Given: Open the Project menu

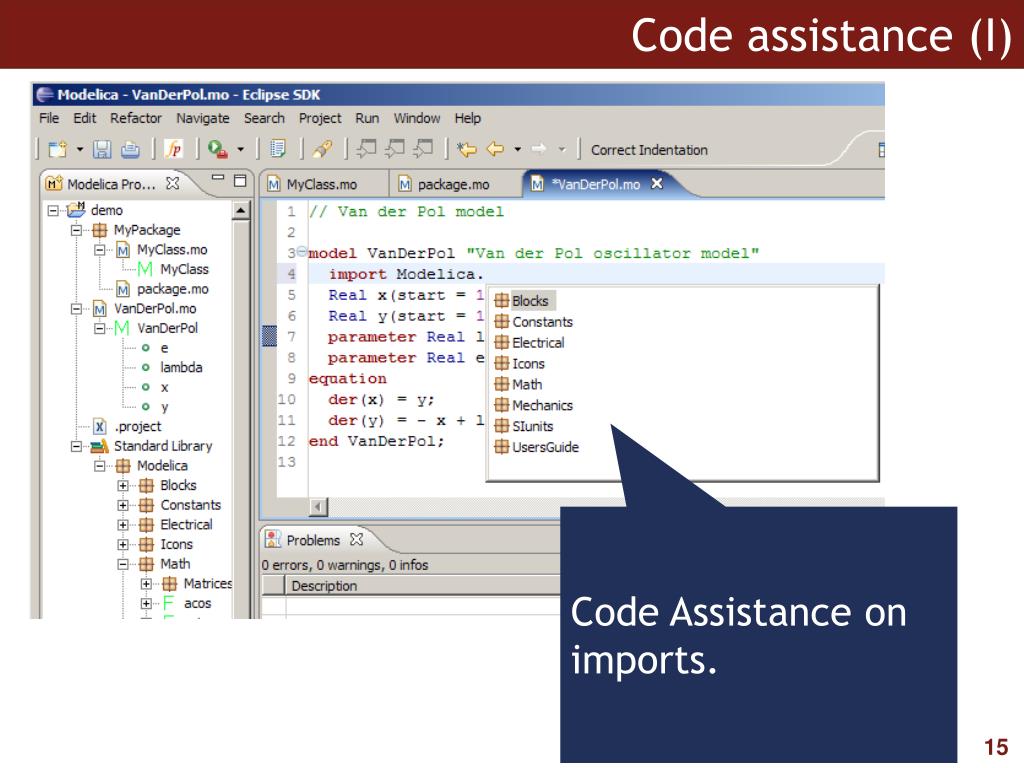Looking at the screenshot, I should 320,118.
